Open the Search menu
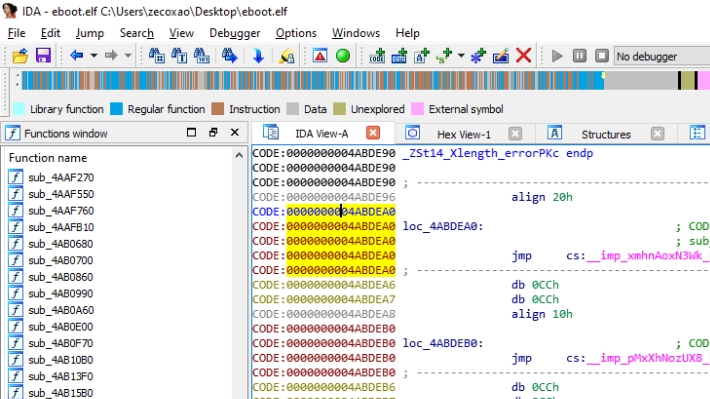The width and height of the screenshot is (710, 399). [137, 33]
